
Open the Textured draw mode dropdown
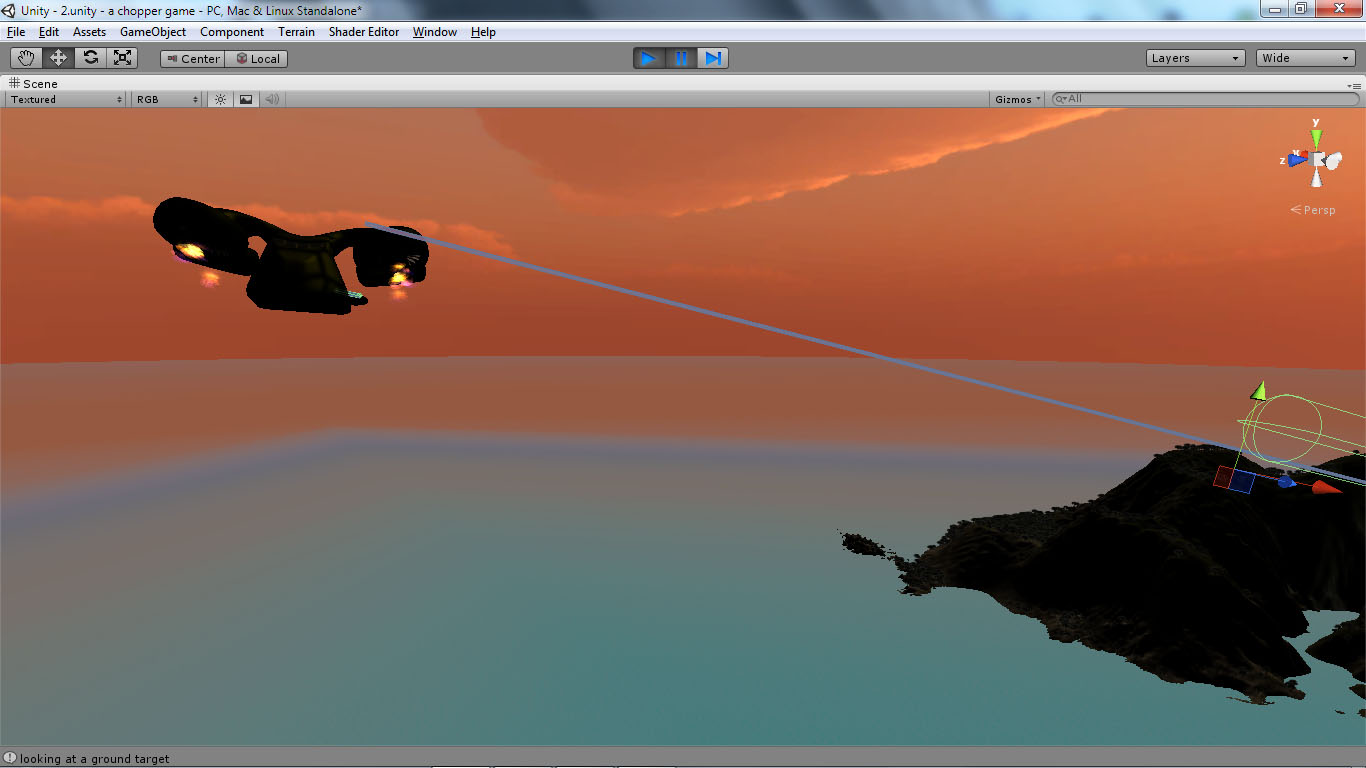pos(66,99)
